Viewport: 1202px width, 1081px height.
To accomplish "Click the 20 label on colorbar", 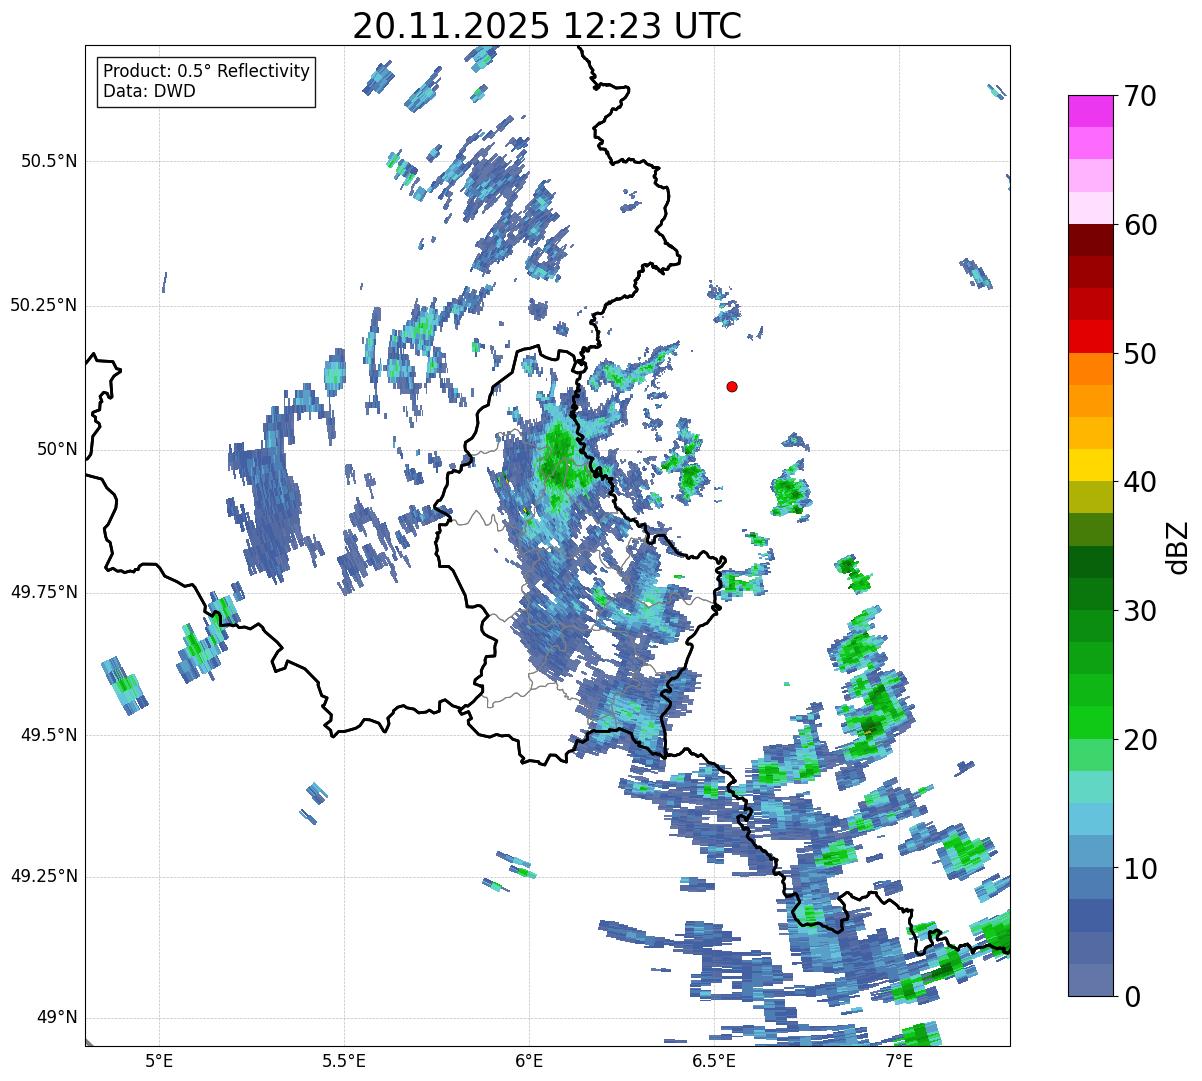I will pyautogui.click(x=1141, y=740).
